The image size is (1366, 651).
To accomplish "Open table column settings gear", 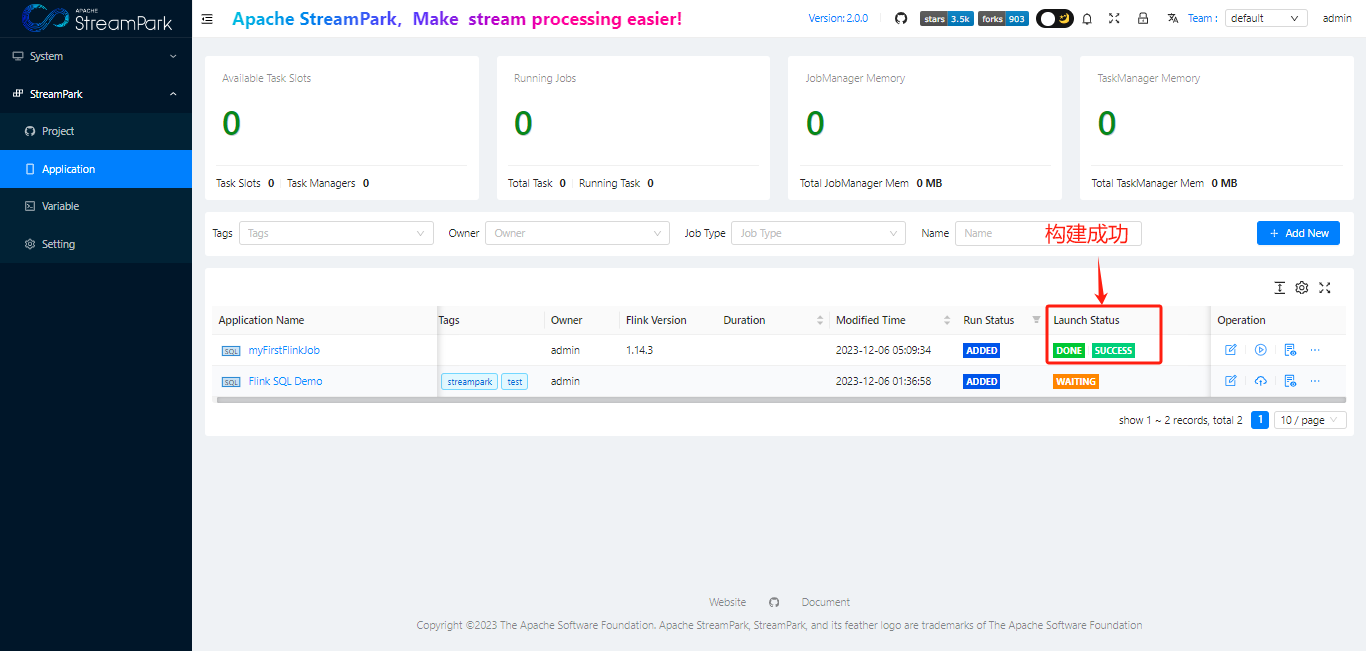I will [x=1302, y=288].
